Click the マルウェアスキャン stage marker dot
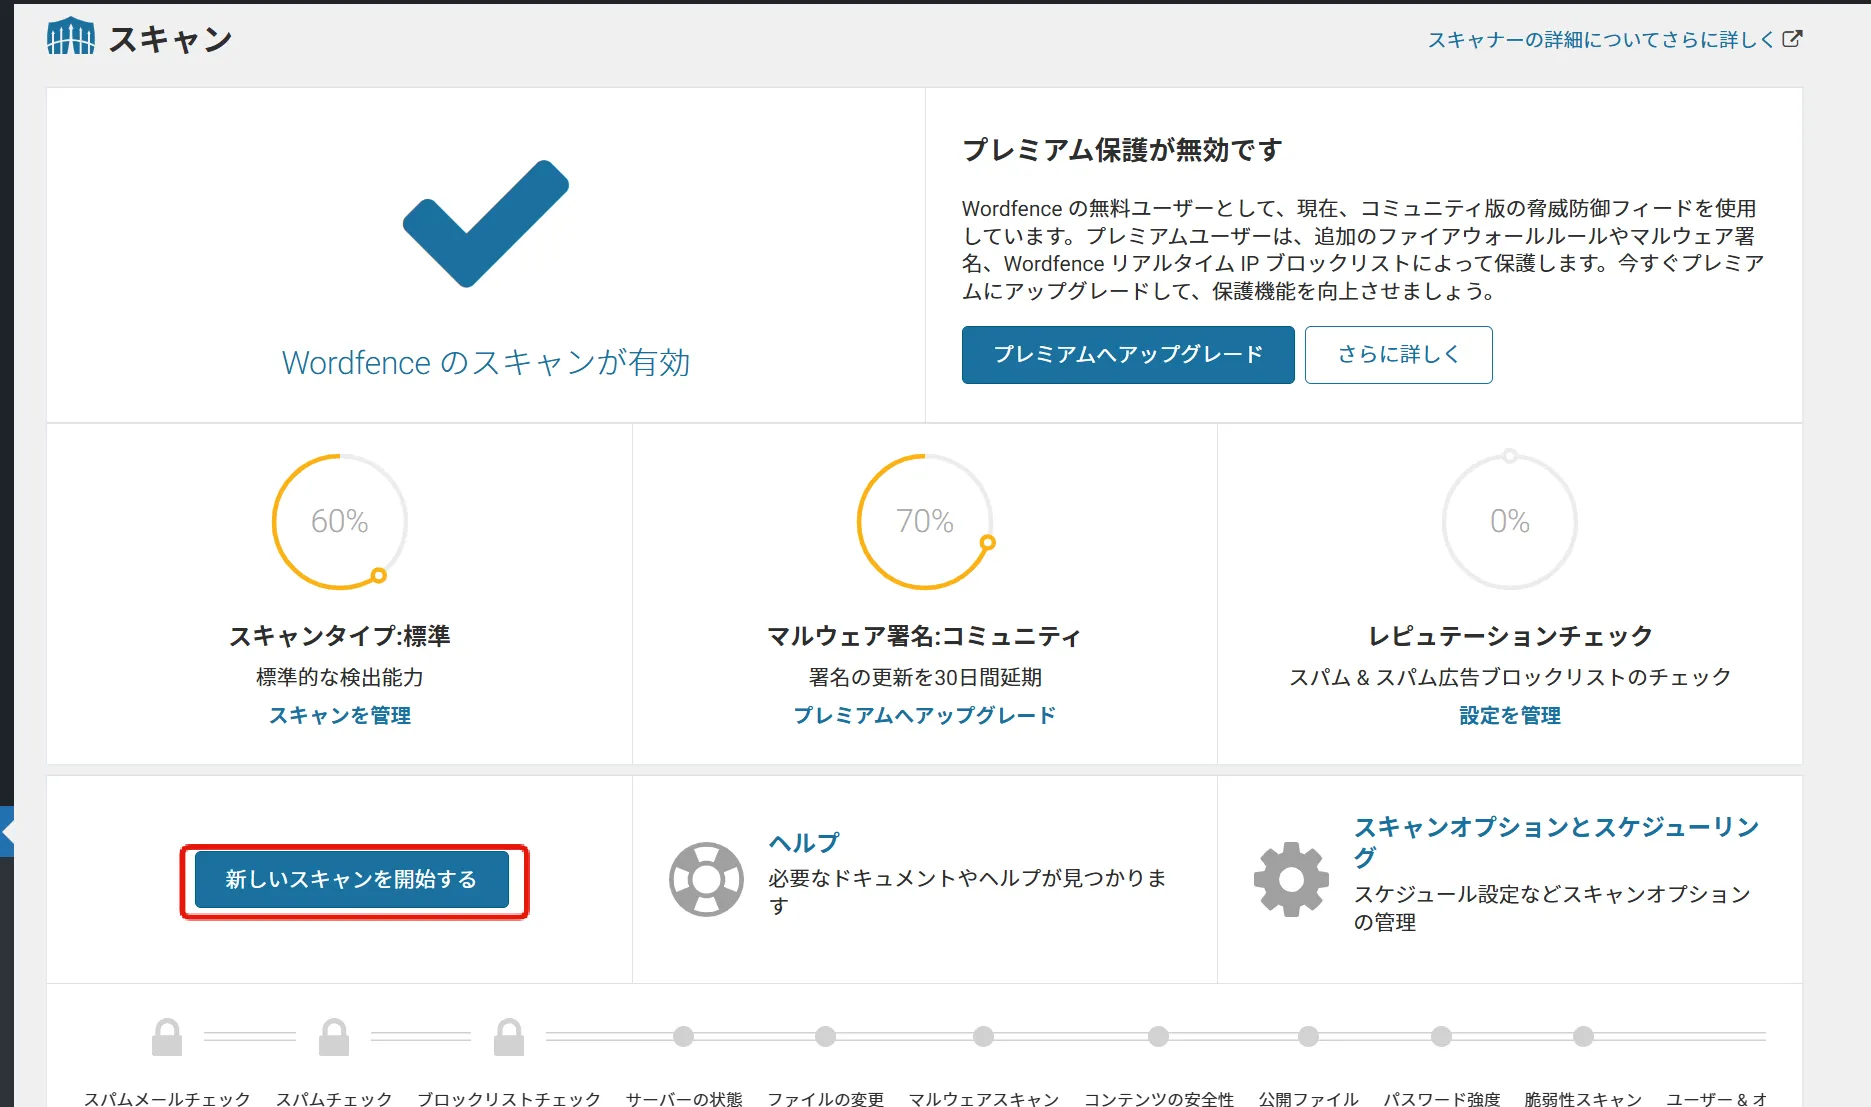 pyautogui.click(x=983, y=1037)
